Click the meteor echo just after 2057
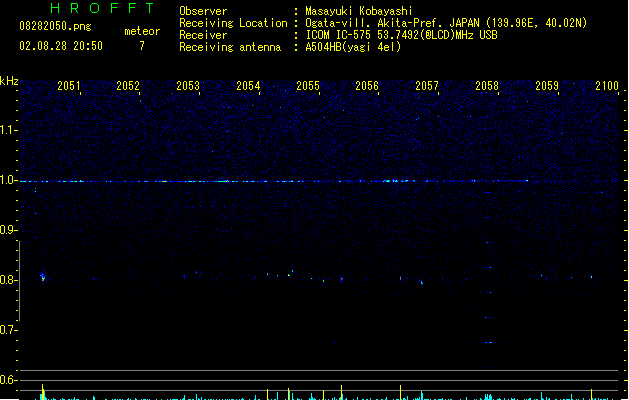Screen dimensions: 629x400 click(421, 282)
